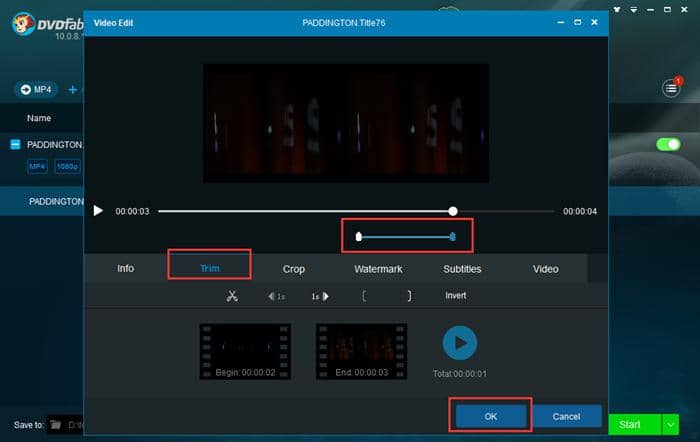Screen dimensions: 700x442
Task: Open the task queue list icon
Action: 671,88
